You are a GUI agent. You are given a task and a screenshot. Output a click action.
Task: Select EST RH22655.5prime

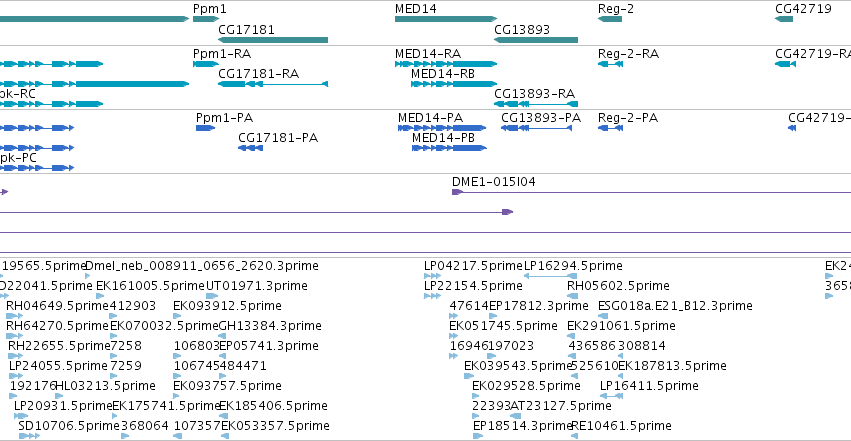59,346
